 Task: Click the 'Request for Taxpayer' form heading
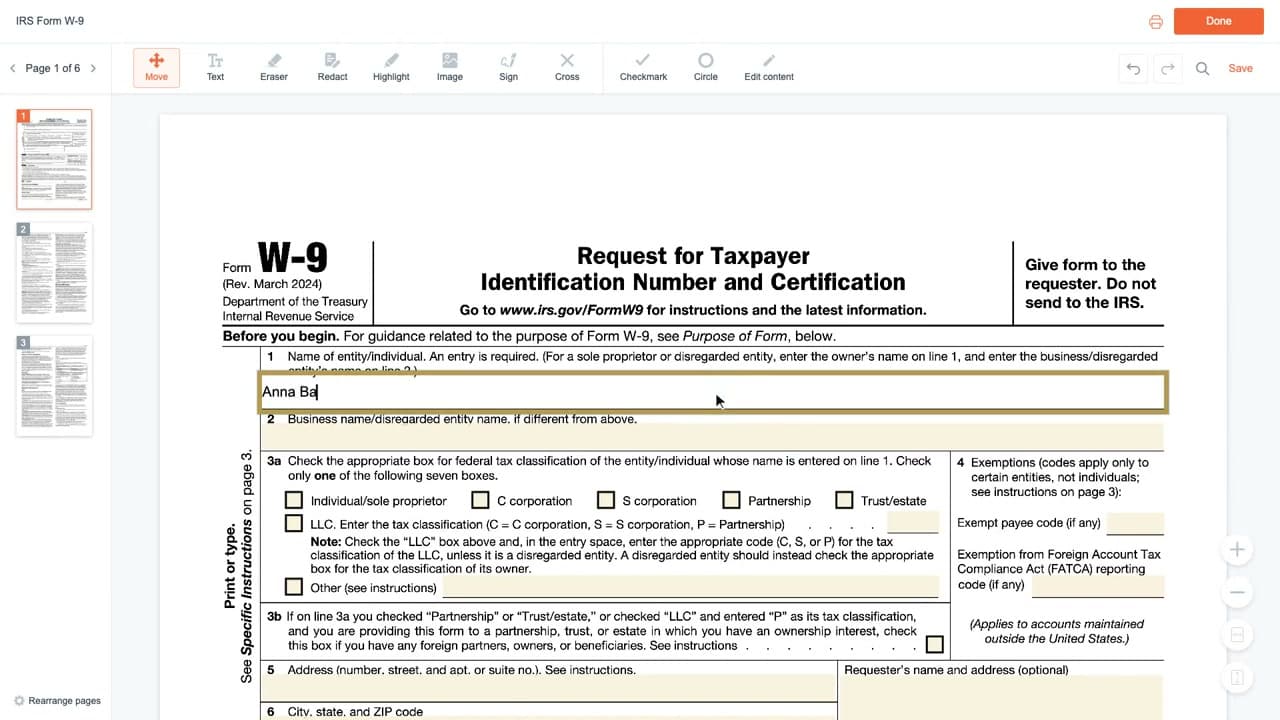[x=693, y=256]
